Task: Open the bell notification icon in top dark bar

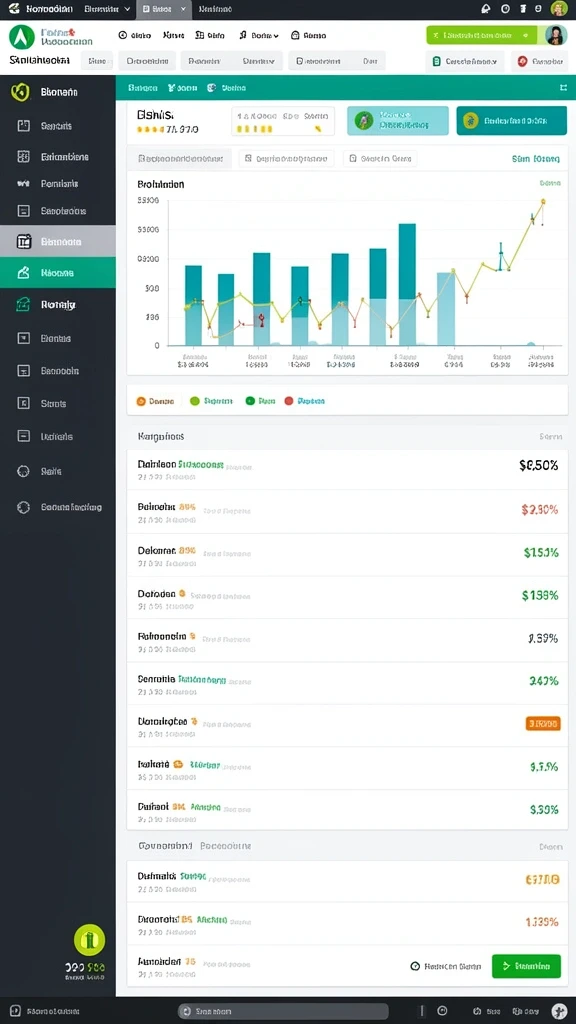Action: click(x=485, y=9)
